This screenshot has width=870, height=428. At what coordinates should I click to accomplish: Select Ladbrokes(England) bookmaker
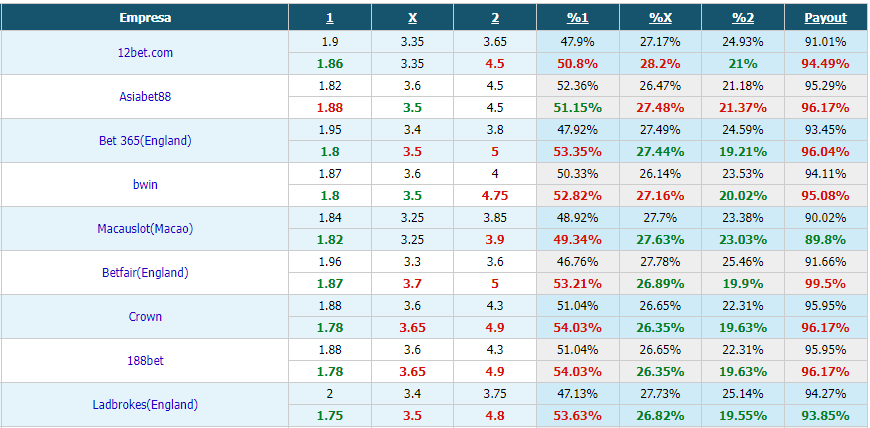coord(145,405)
